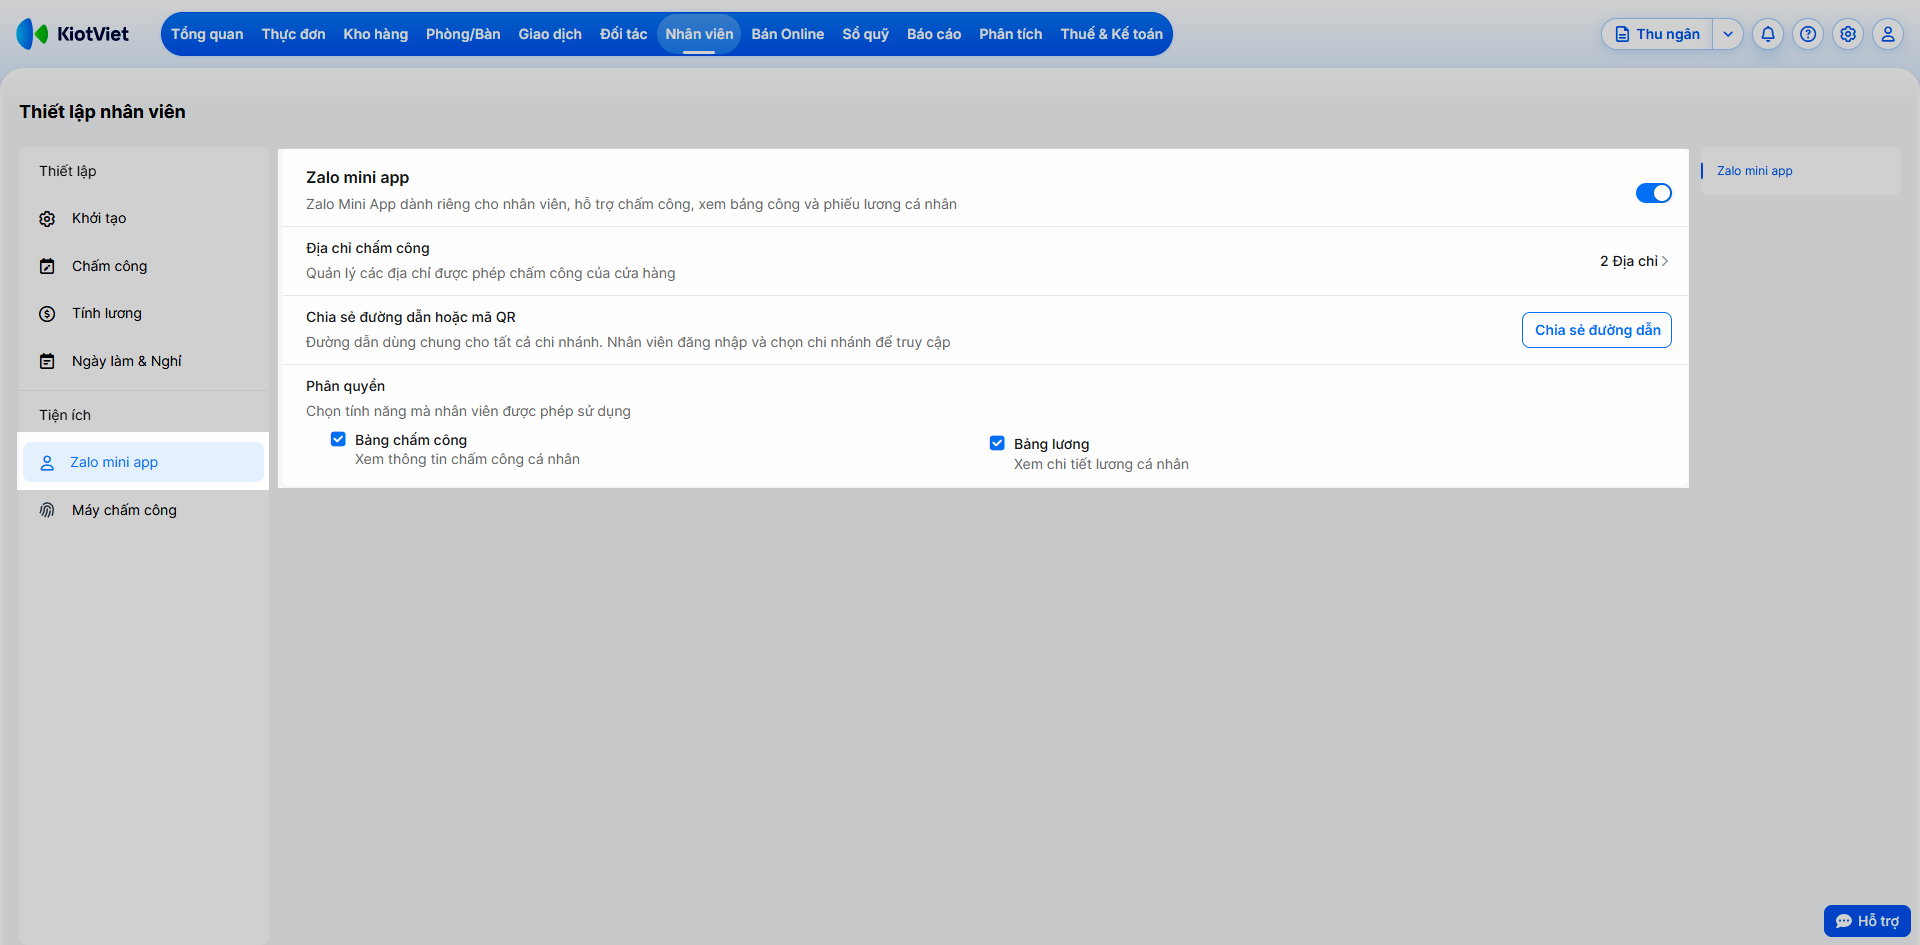Click the Thu ngân button

coord(1658,34)
